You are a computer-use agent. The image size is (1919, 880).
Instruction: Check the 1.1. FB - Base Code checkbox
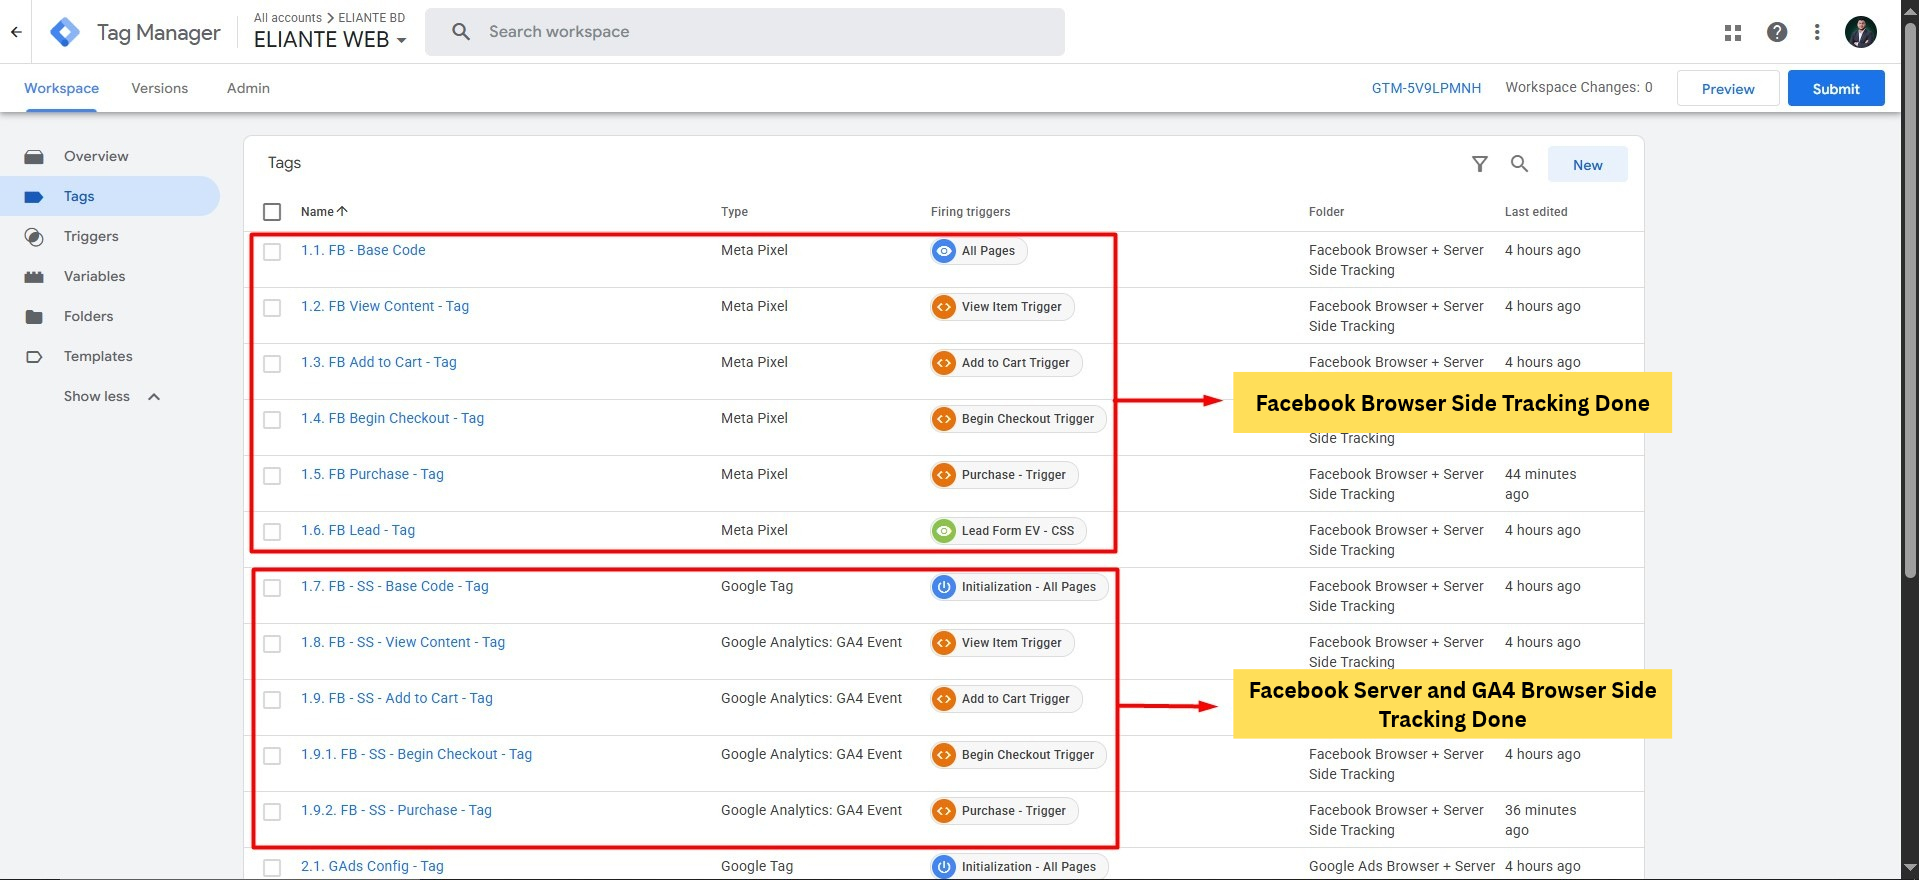point(272,252)
